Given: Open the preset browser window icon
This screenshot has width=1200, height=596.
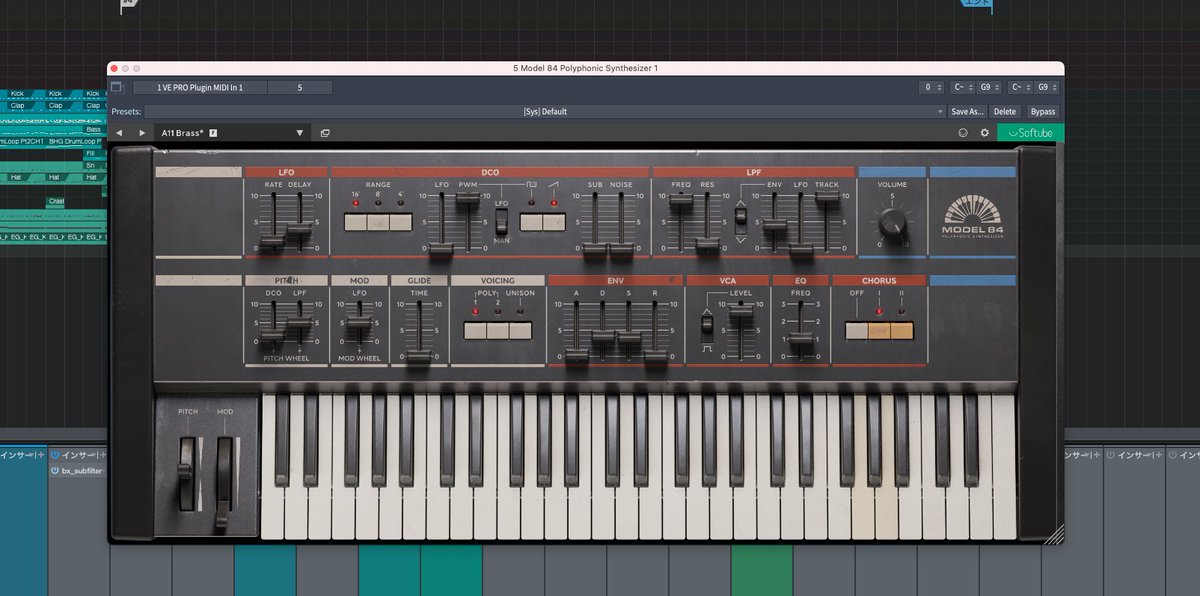Looking at the screenshot, I should pos(325,132).
